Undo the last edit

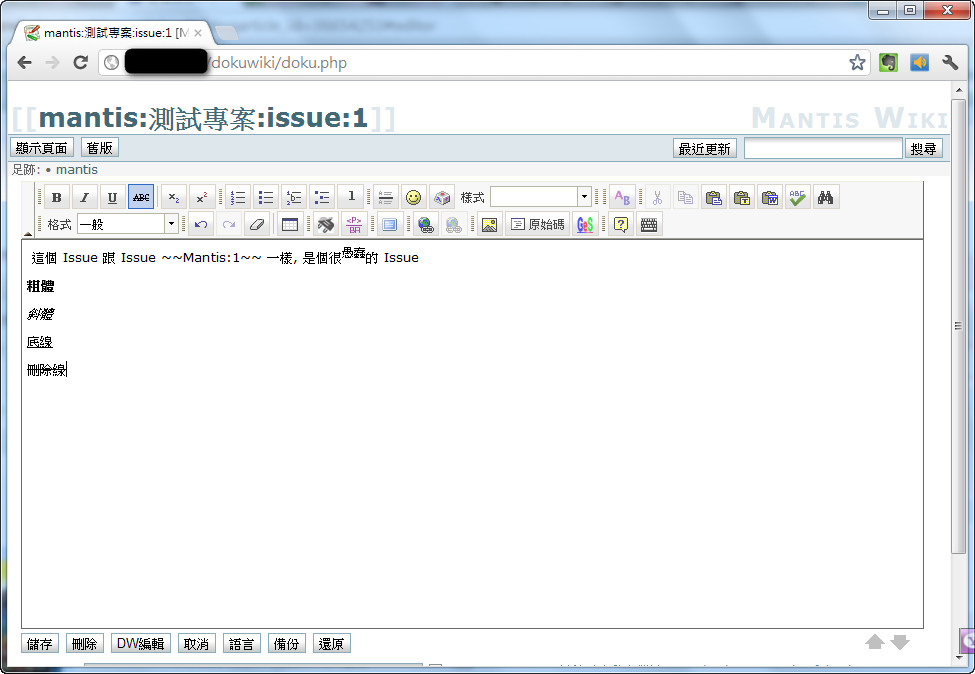[201, 224]
